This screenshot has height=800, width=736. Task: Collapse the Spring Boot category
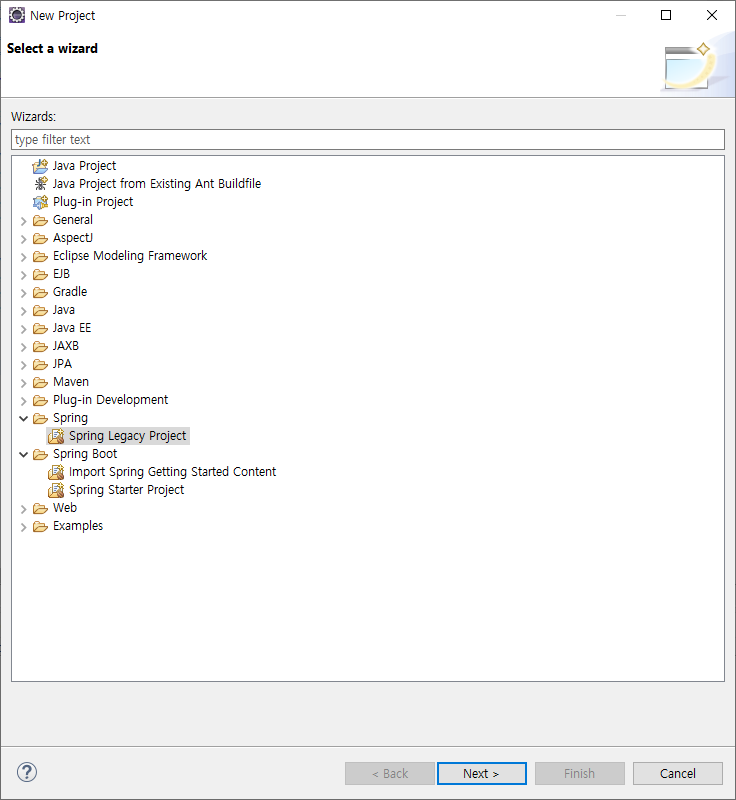23,454
